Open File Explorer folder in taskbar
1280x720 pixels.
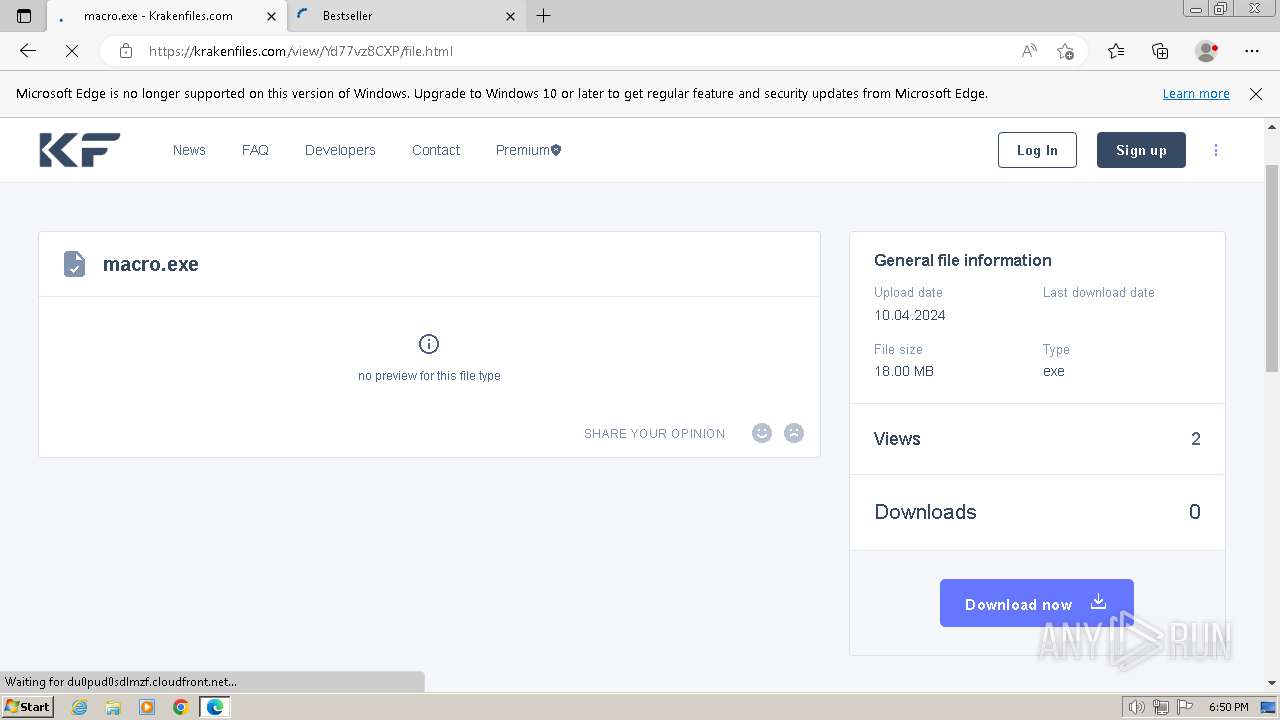coord(113,707)
